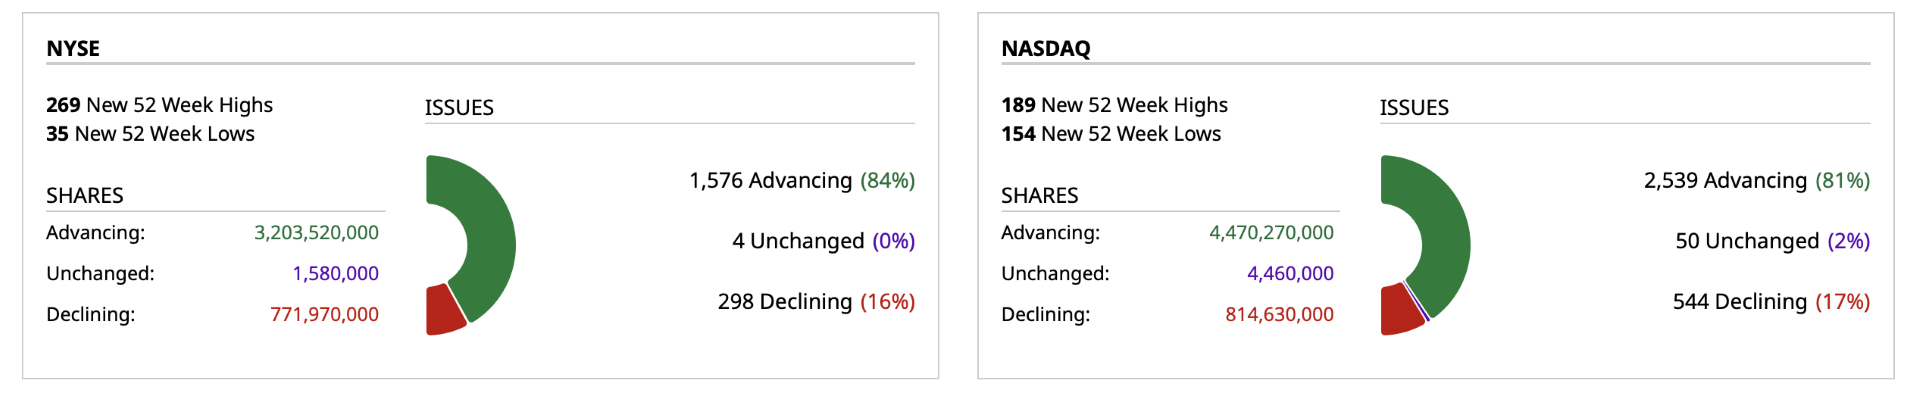Click NYSE 269 New 52 Week Highs

(x=159, y=105)
